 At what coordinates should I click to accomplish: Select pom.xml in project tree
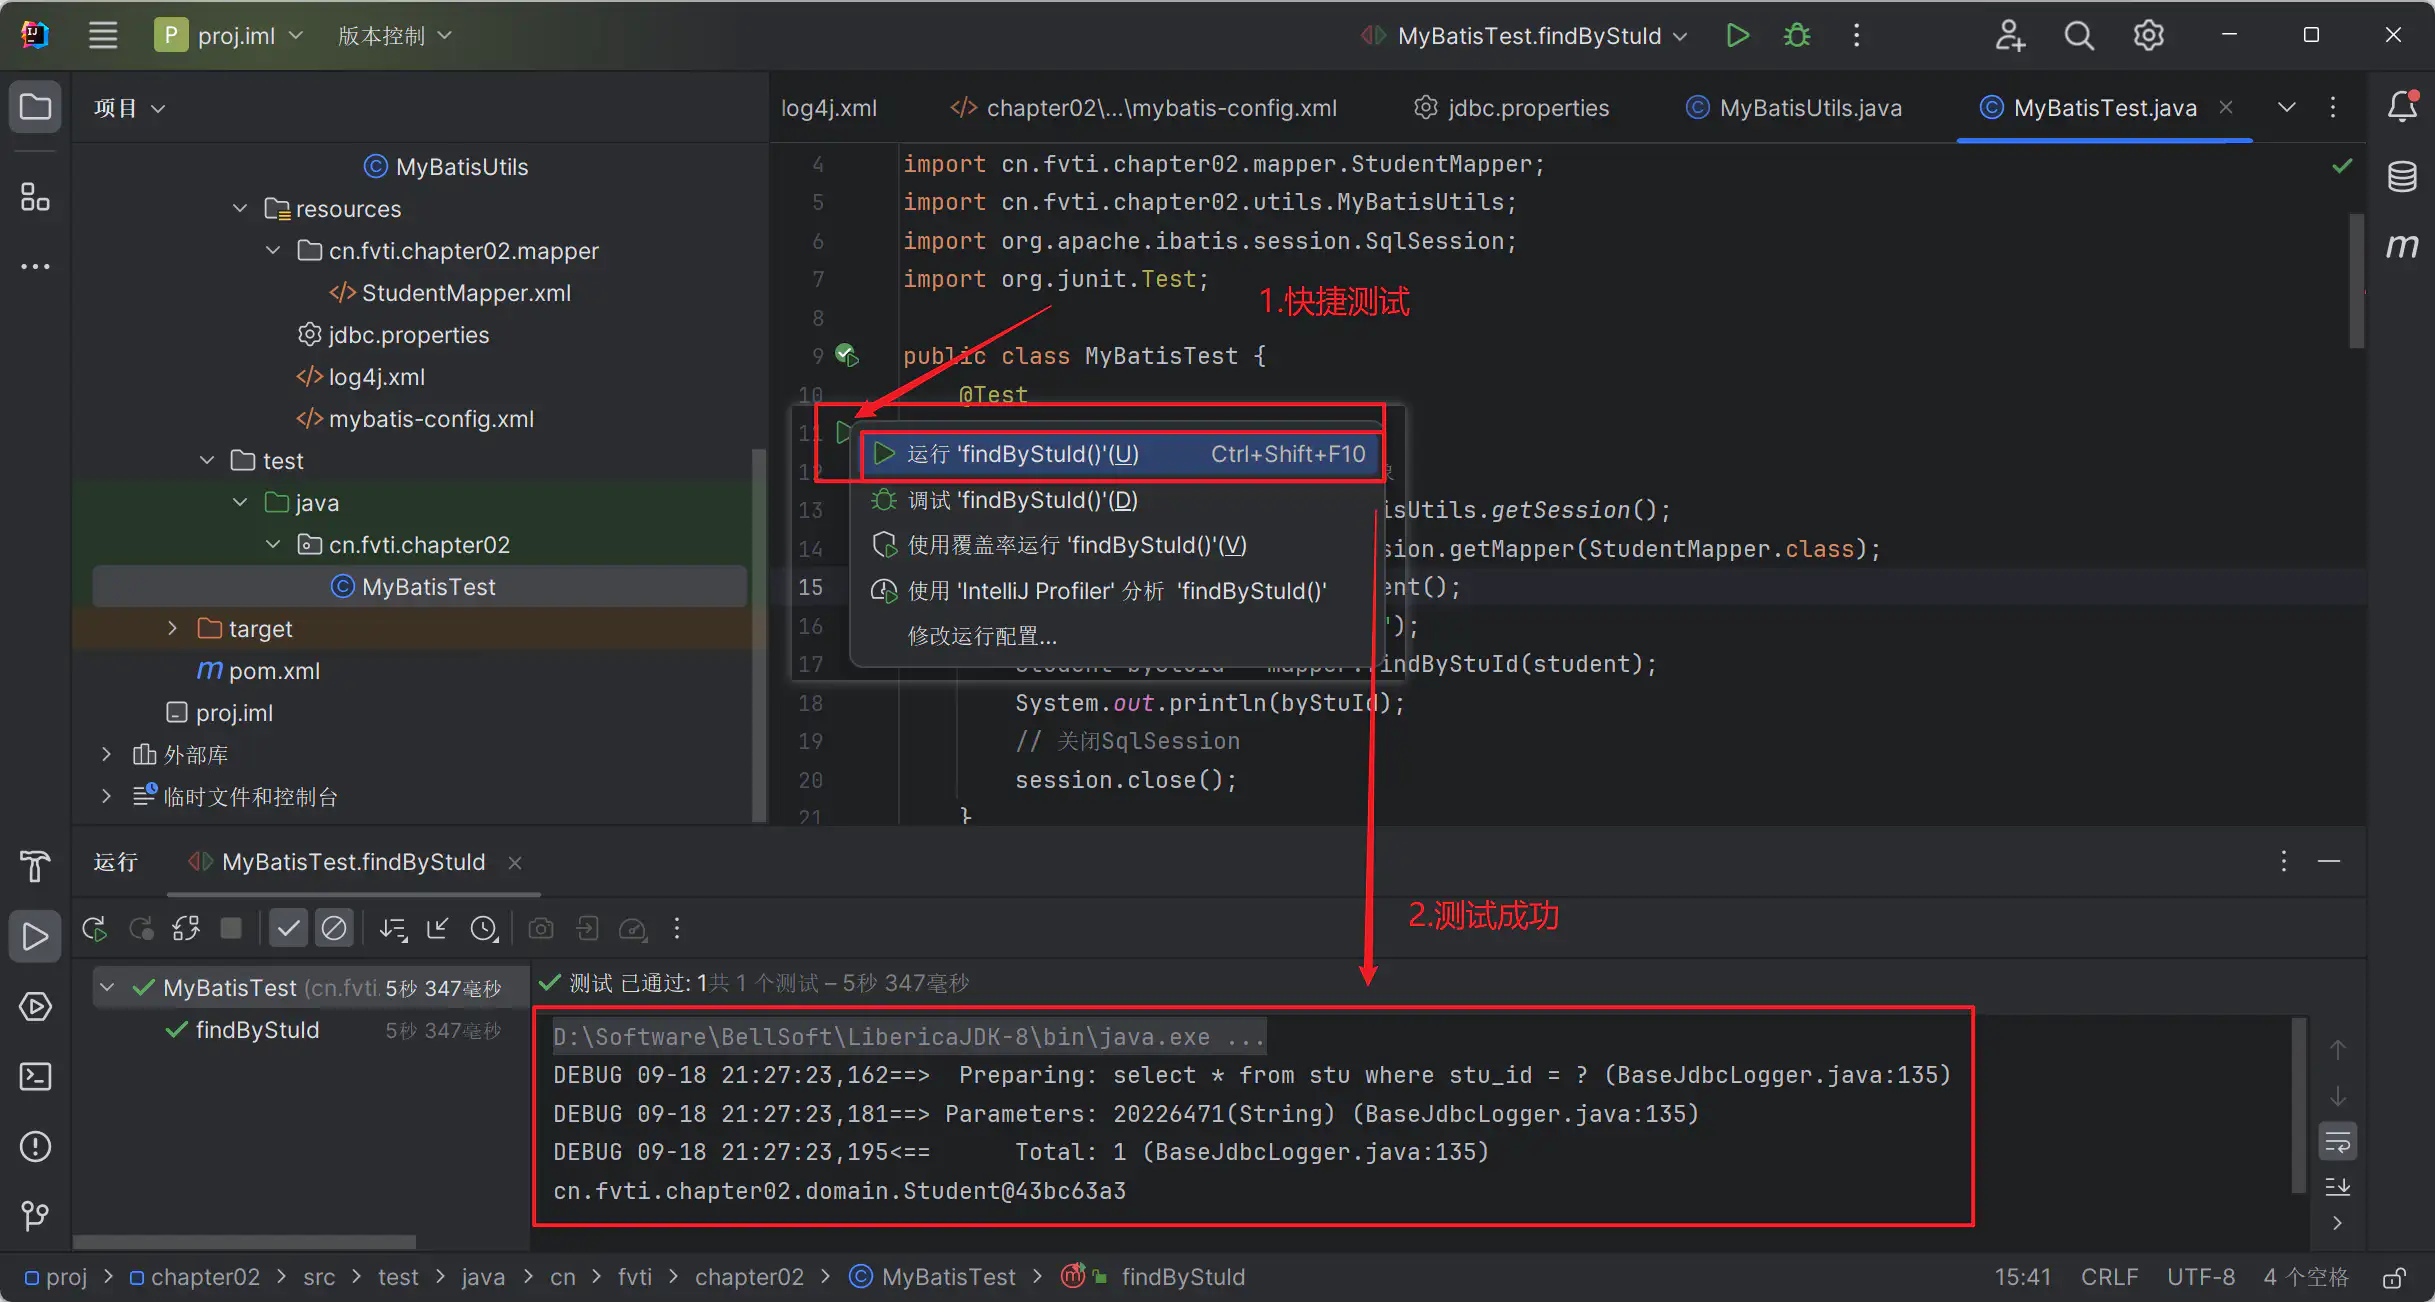[x=258, y=671]
